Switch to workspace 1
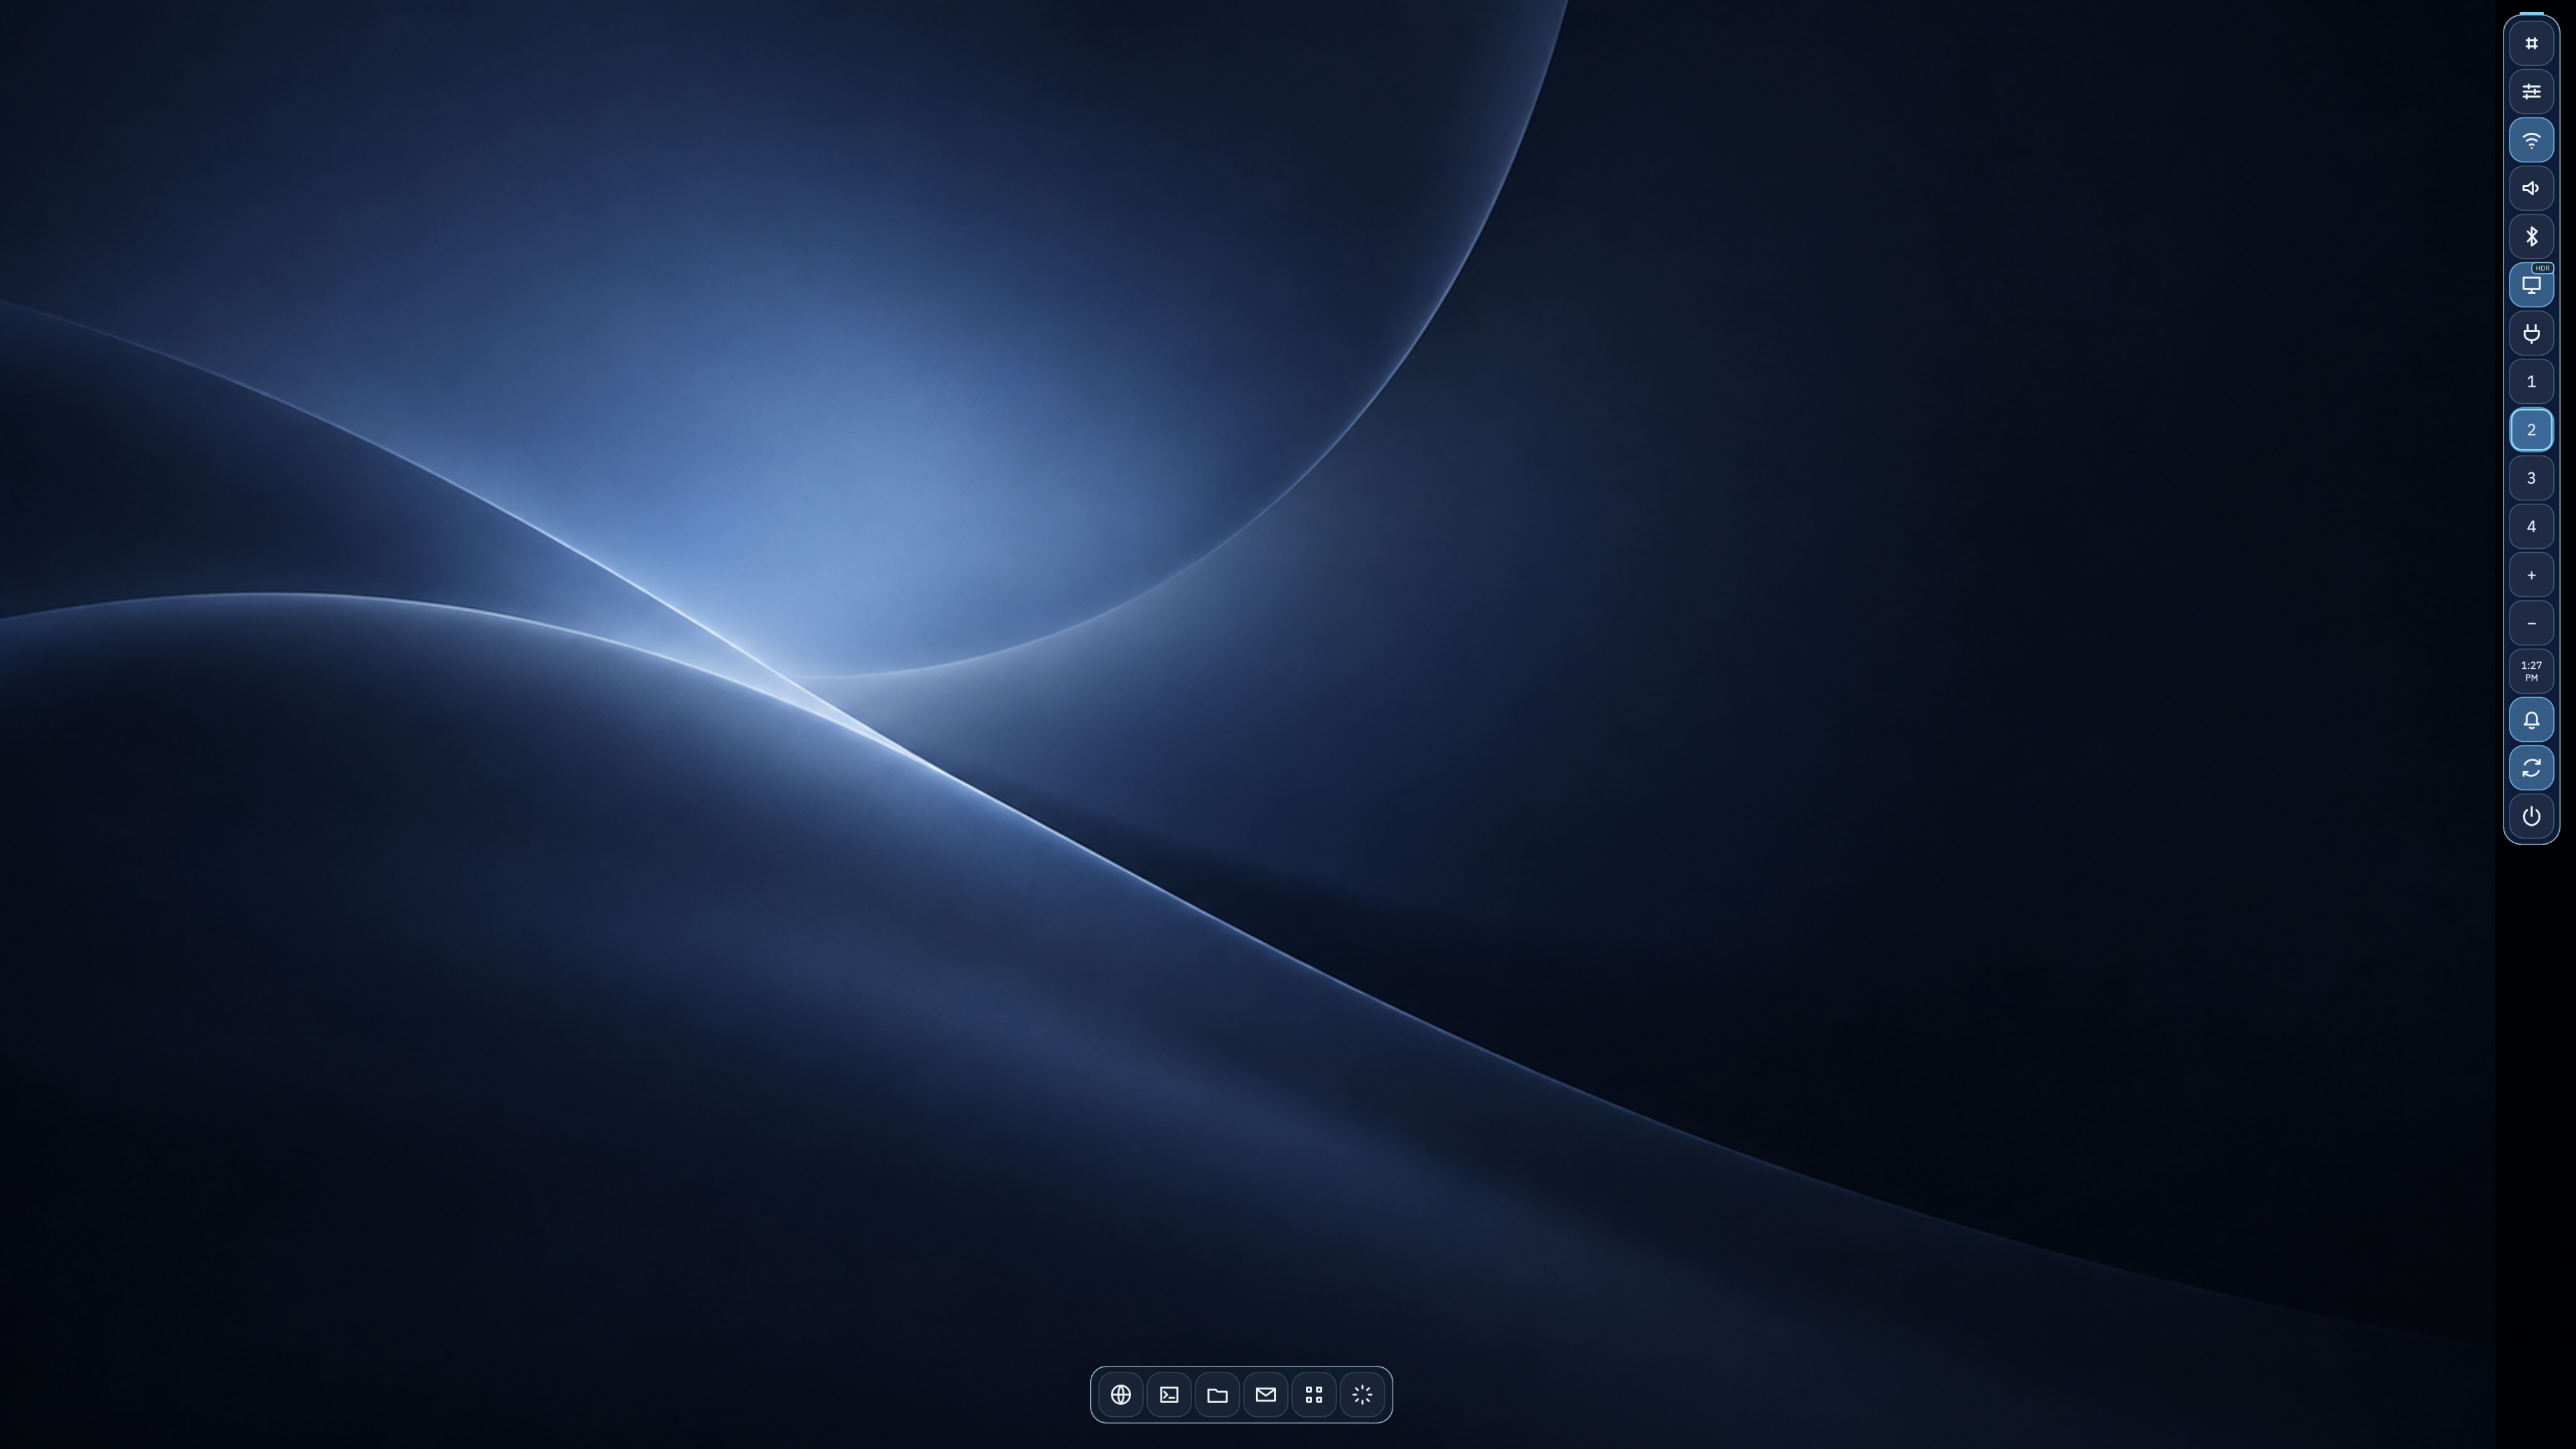Viewport: 2576px width, 1449px height. (2531, 382)
